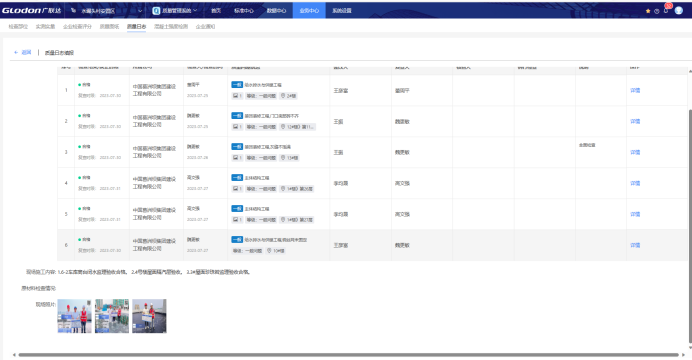Open the first site photo thumbnail

(75, 316)
